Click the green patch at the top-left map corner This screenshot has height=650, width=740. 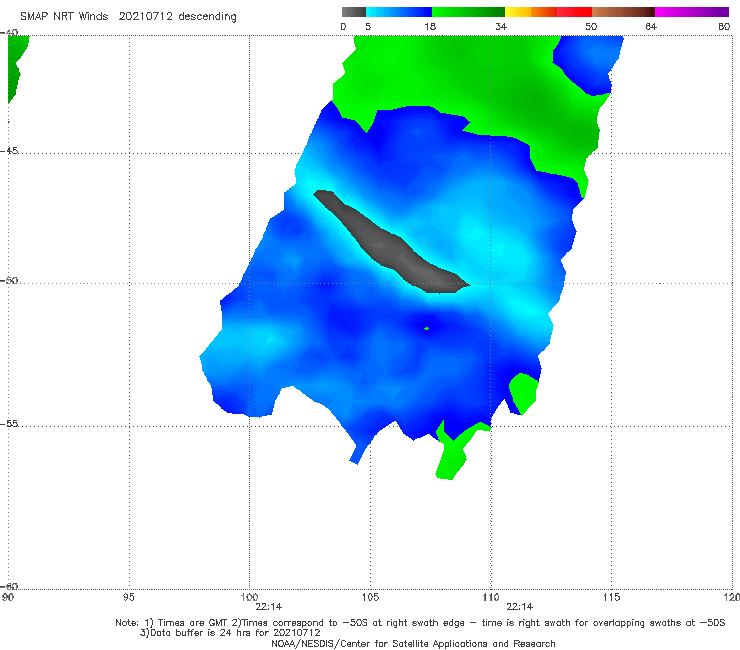pyautogui.click(x=17, y=66)
